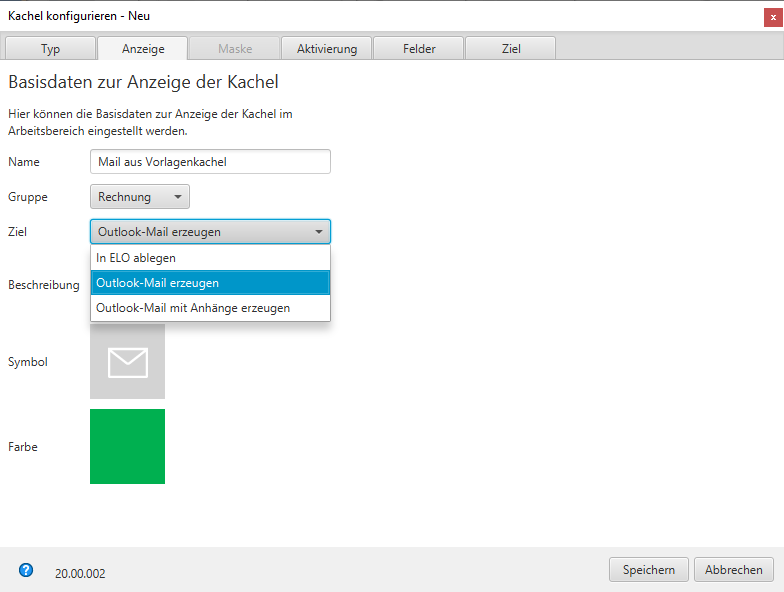
Task: Select the Anzeige tab
Action: tap(143, 48)
